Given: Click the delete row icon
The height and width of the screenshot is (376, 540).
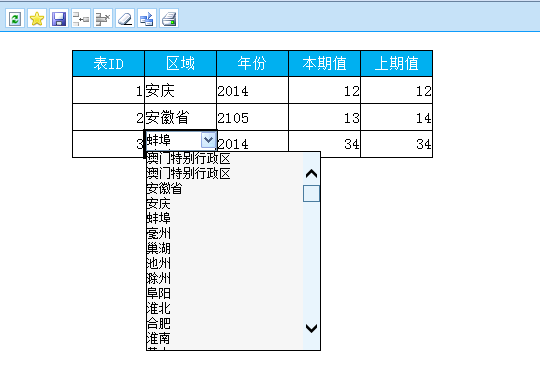Looking at the screenshot, I should (103, 19).
